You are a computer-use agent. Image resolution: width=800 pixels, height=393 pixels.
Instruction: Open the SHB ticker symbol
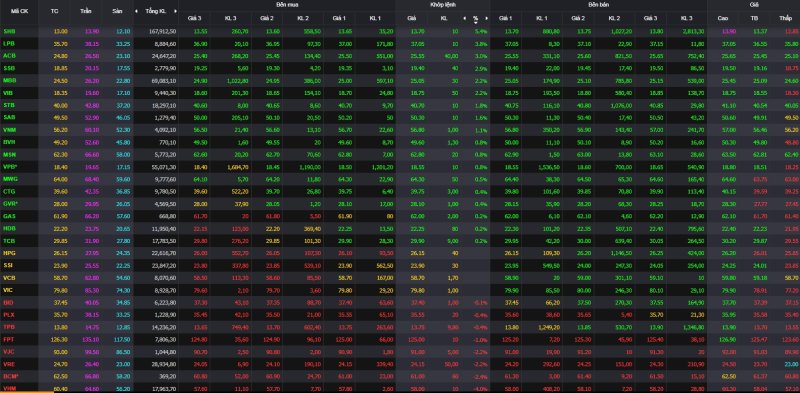click(x=9, y=31)
